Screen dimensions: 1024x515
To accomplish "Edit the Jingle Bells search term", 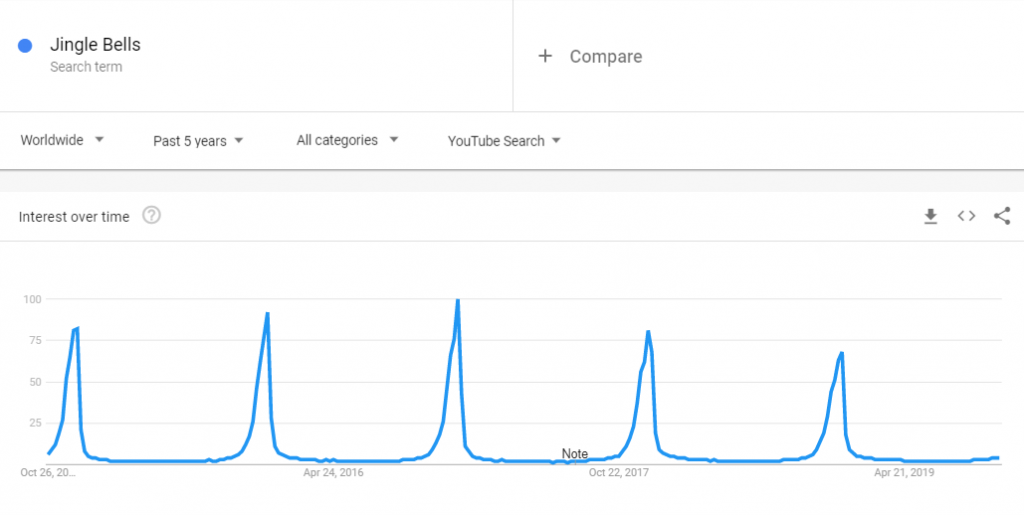I will click(95, 45).
